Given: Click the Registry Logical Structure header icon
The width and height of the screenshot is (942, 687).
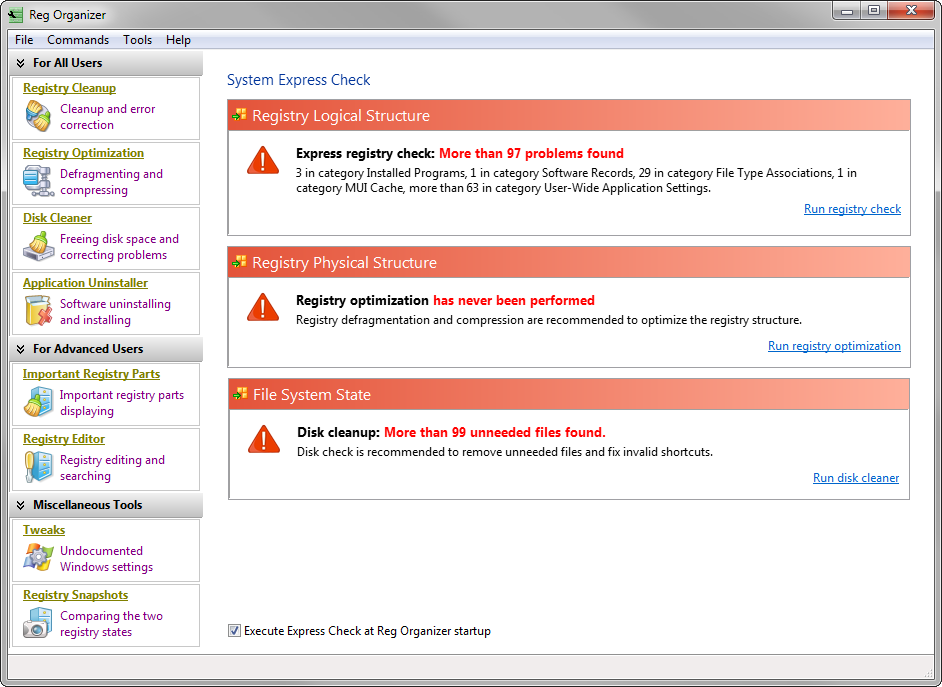Looking at the screenshot, I should tap(240, 115).
